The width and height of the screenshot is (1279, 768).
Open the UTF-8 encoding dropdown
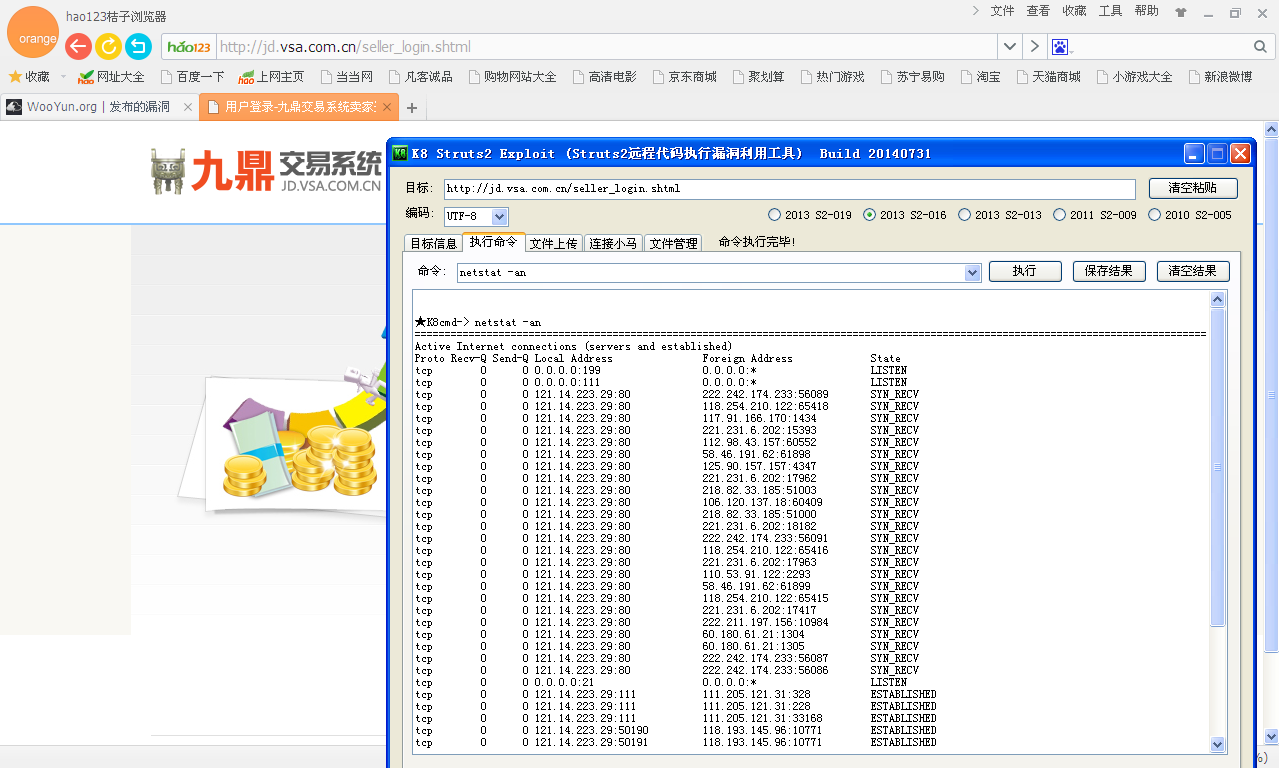click(500, 216)
